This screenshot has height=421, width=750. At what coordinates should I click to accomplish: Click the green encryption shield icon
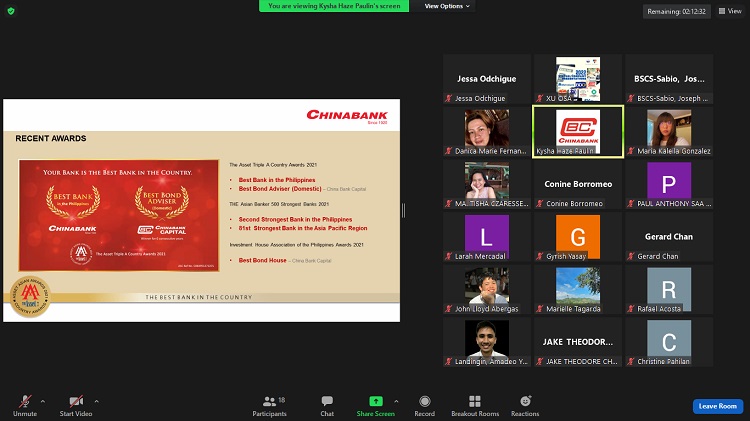(x=11, y=11)
